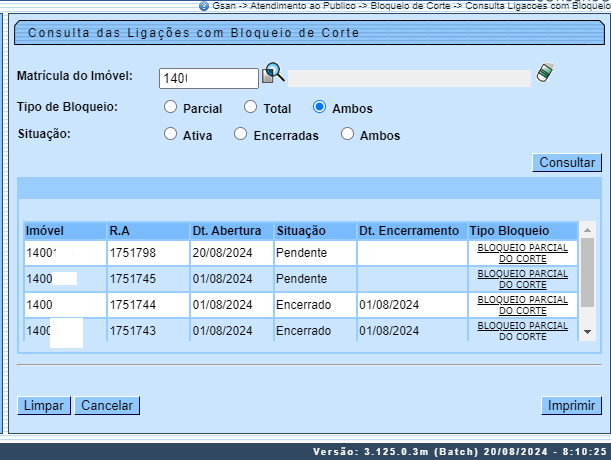Click the results table scroll up arrow

588,229
